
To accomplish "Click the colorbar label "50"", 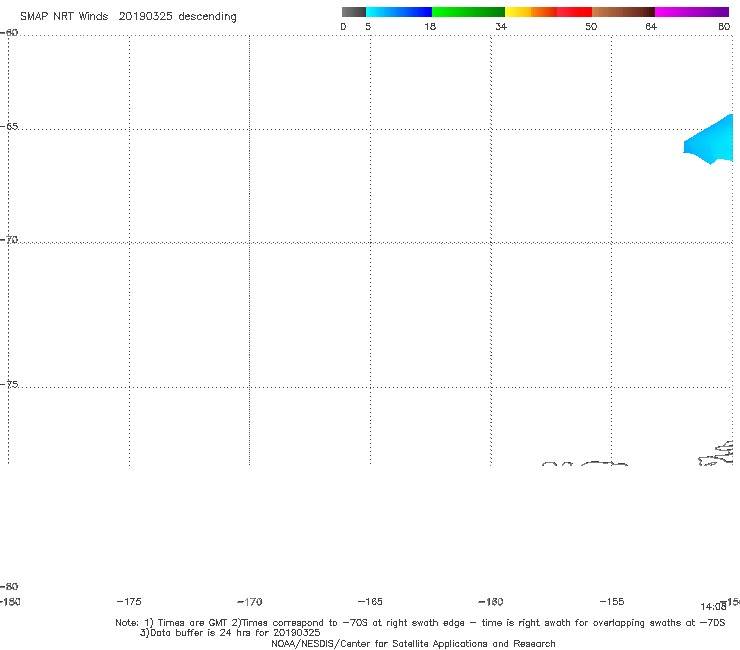I will click(x=591, y=26).
